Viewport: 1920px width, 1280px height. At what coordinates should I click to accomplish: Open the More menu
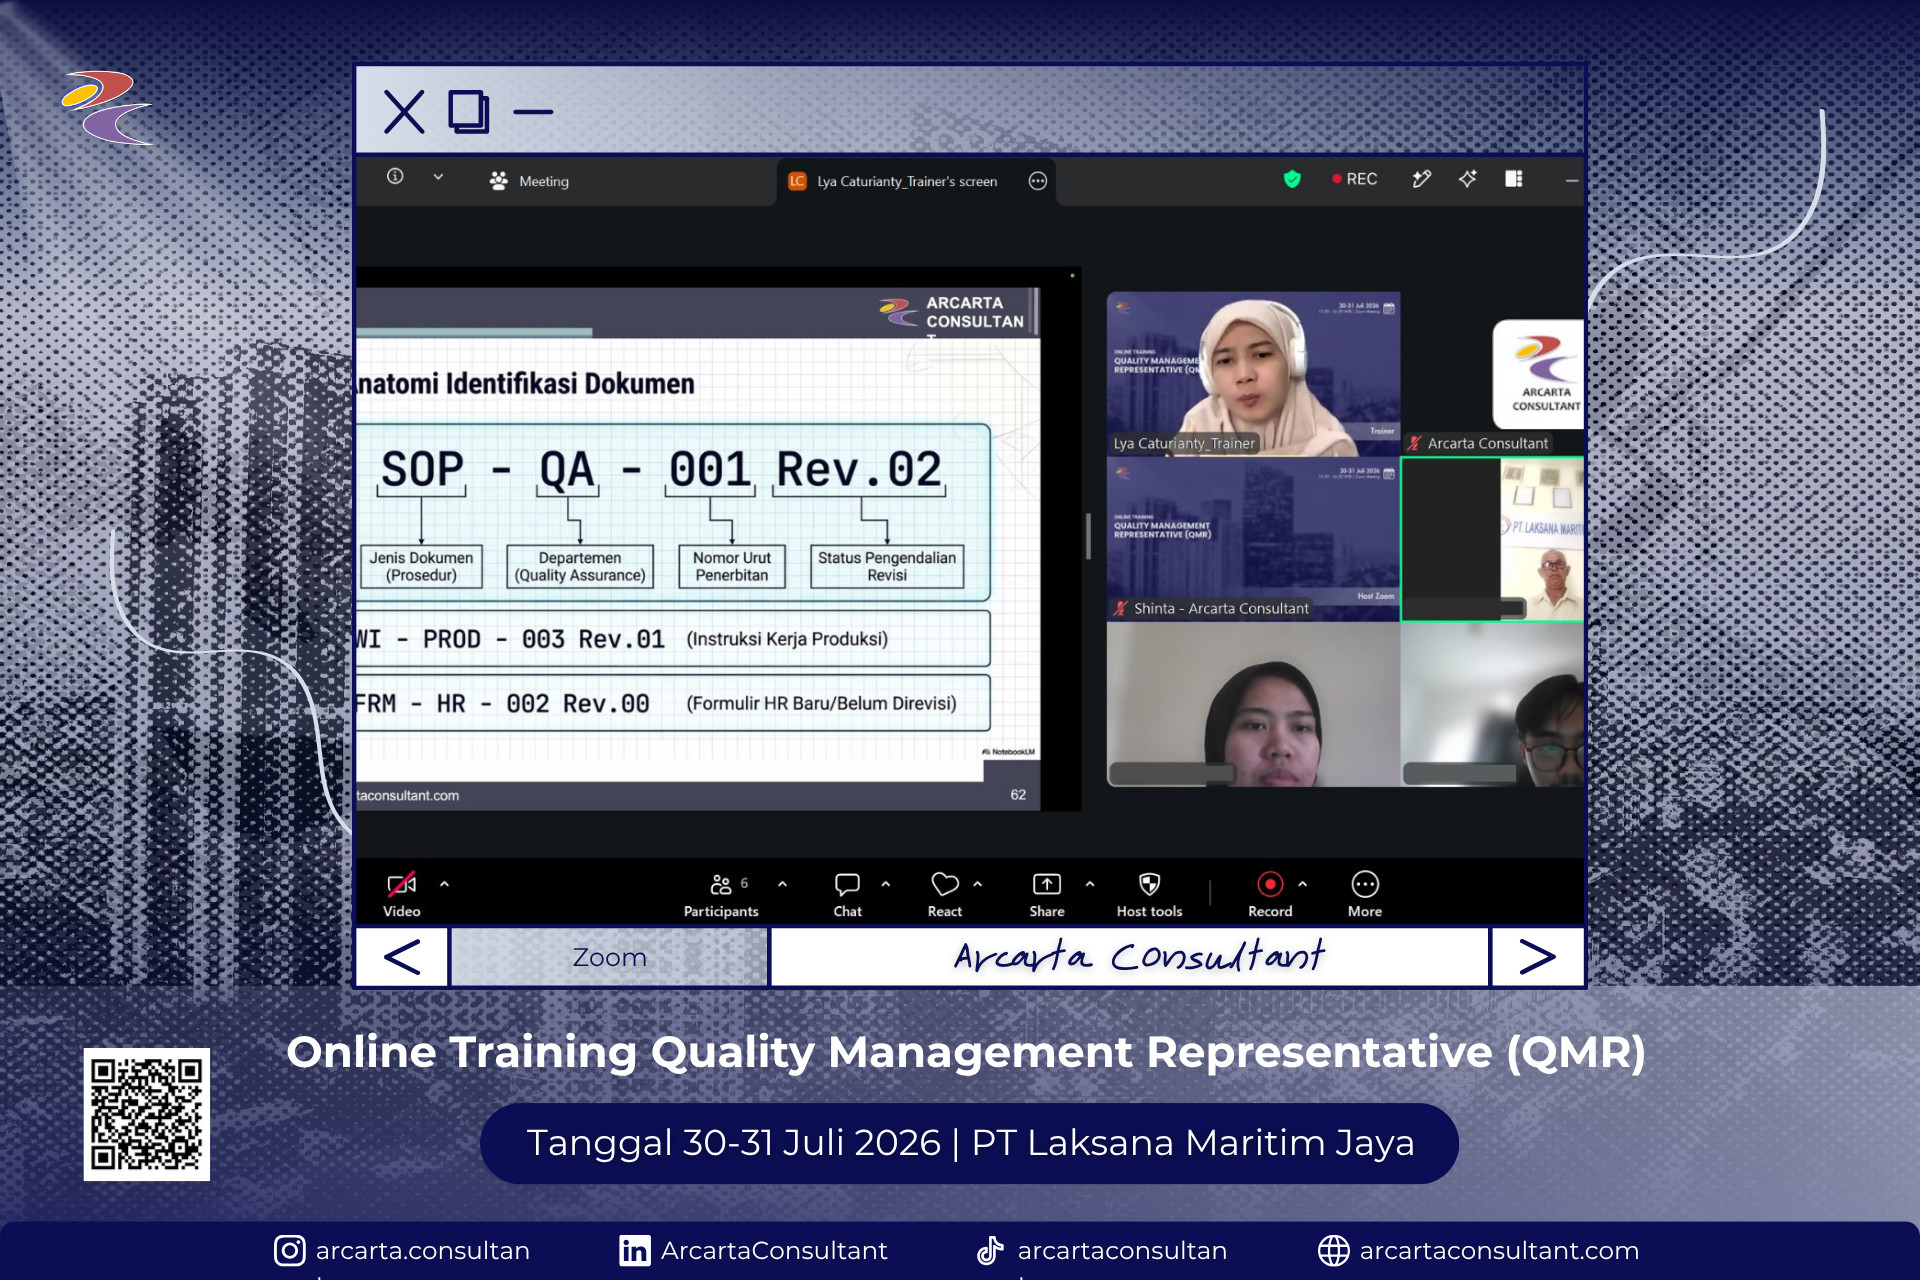(x=1365, y=894)
